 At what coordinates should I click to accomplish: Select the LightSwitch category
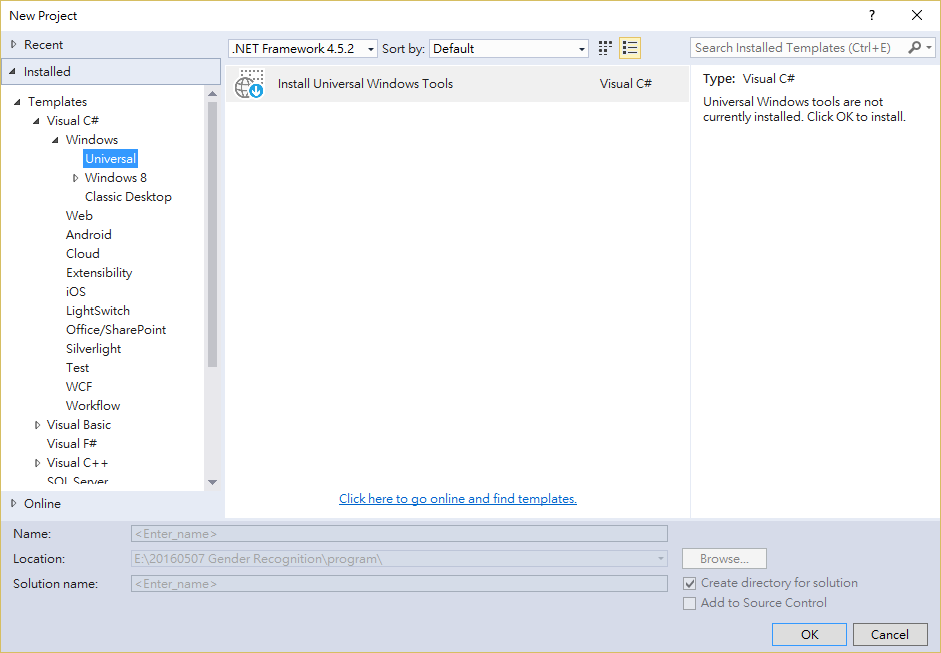[x=98, y=311]
